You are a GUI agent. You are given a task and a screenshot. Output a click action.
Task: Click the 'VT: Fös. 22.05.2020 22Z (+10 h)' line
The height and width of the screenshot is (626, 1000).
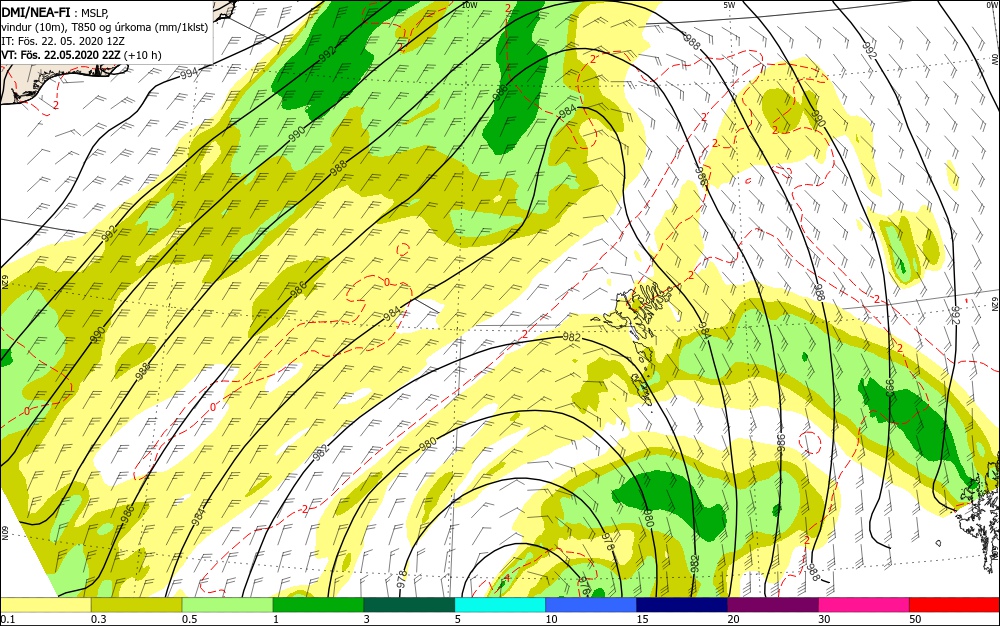coord(82,55)
